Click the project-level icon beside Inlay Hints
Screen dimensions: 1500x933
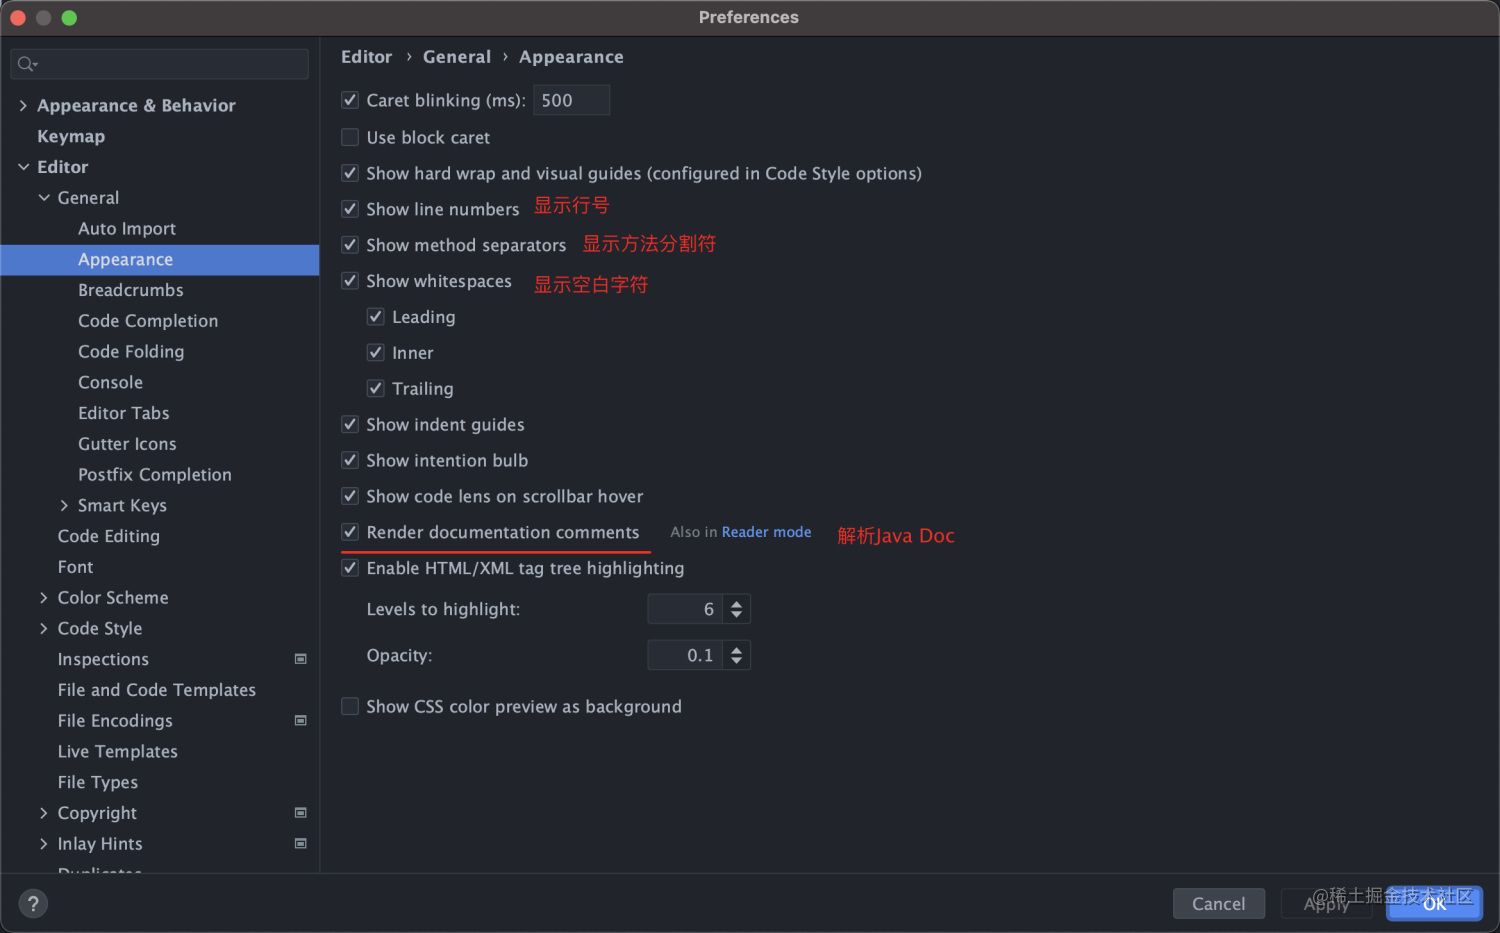pyautogui.click(x=300, y=844)
